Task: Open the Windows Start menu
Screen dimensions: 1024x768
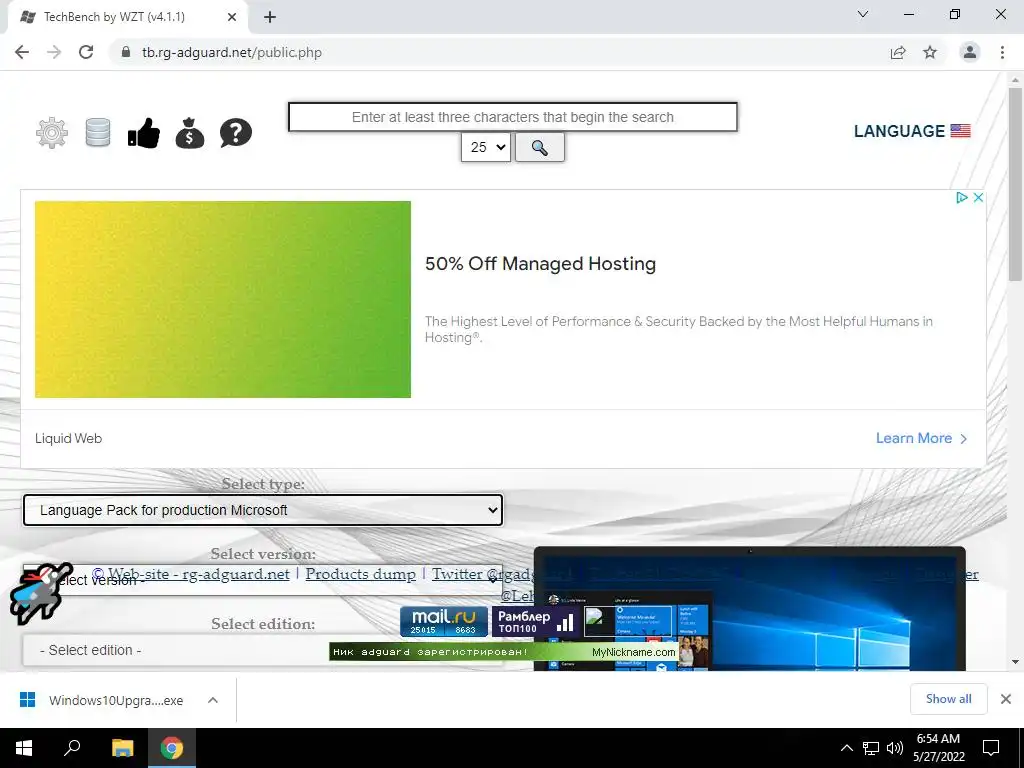Action: click(24, 748)
